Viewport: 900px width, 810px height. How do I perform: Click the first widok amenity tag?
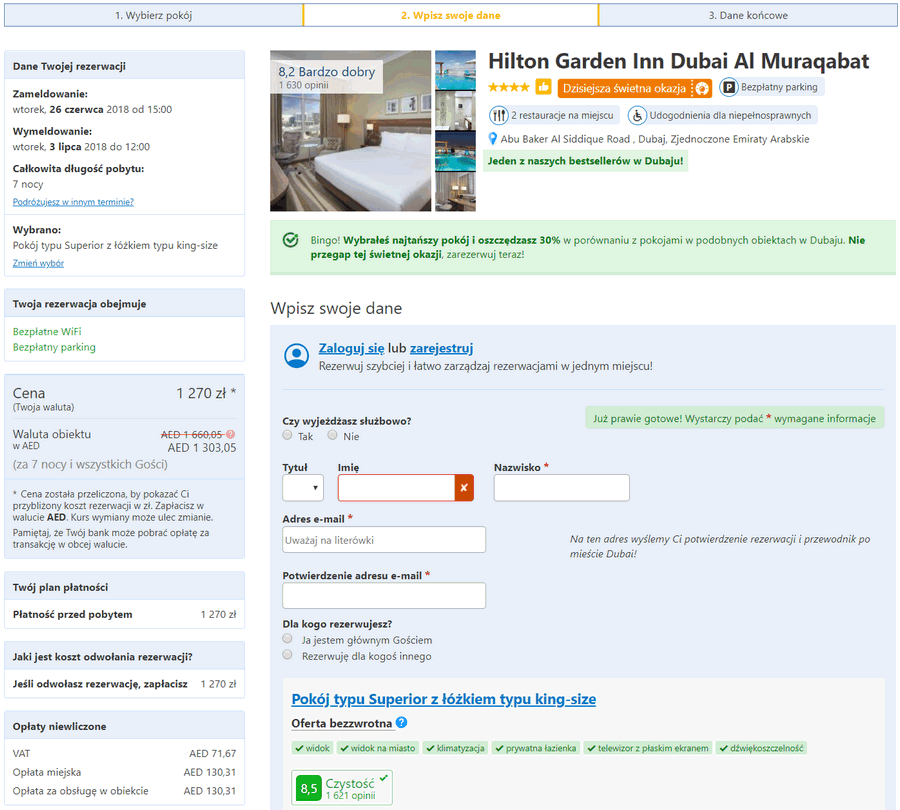(x=312, y=748)
